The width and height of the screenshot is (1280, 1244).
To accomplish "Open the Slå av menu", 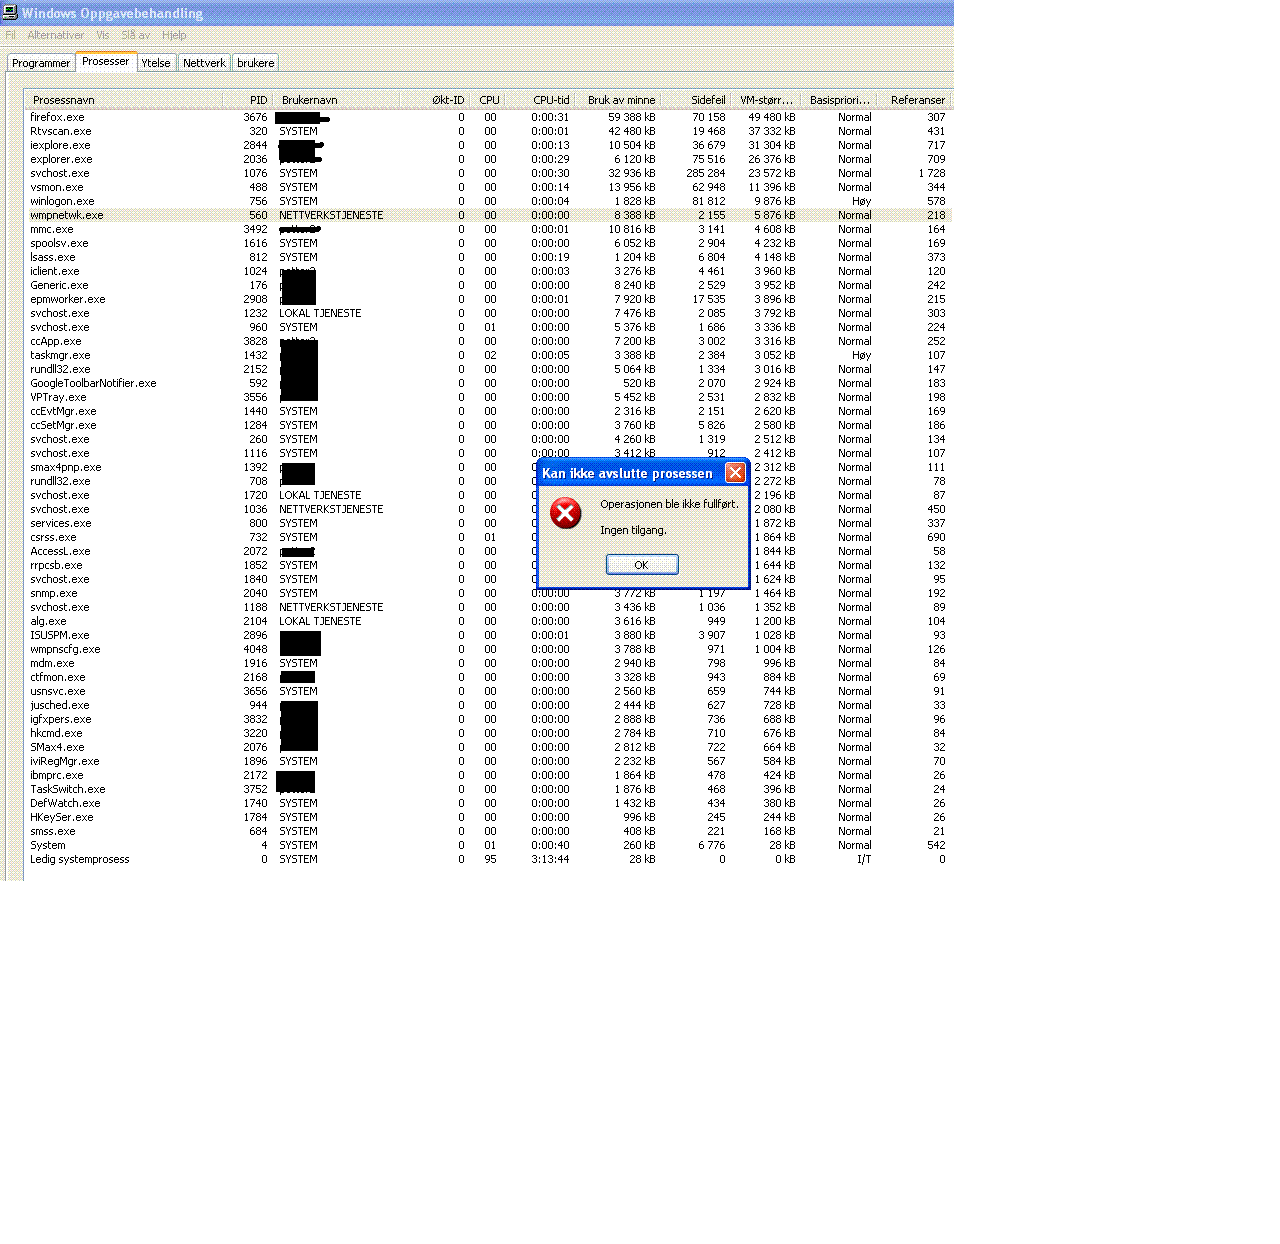I will pos(136,35).
